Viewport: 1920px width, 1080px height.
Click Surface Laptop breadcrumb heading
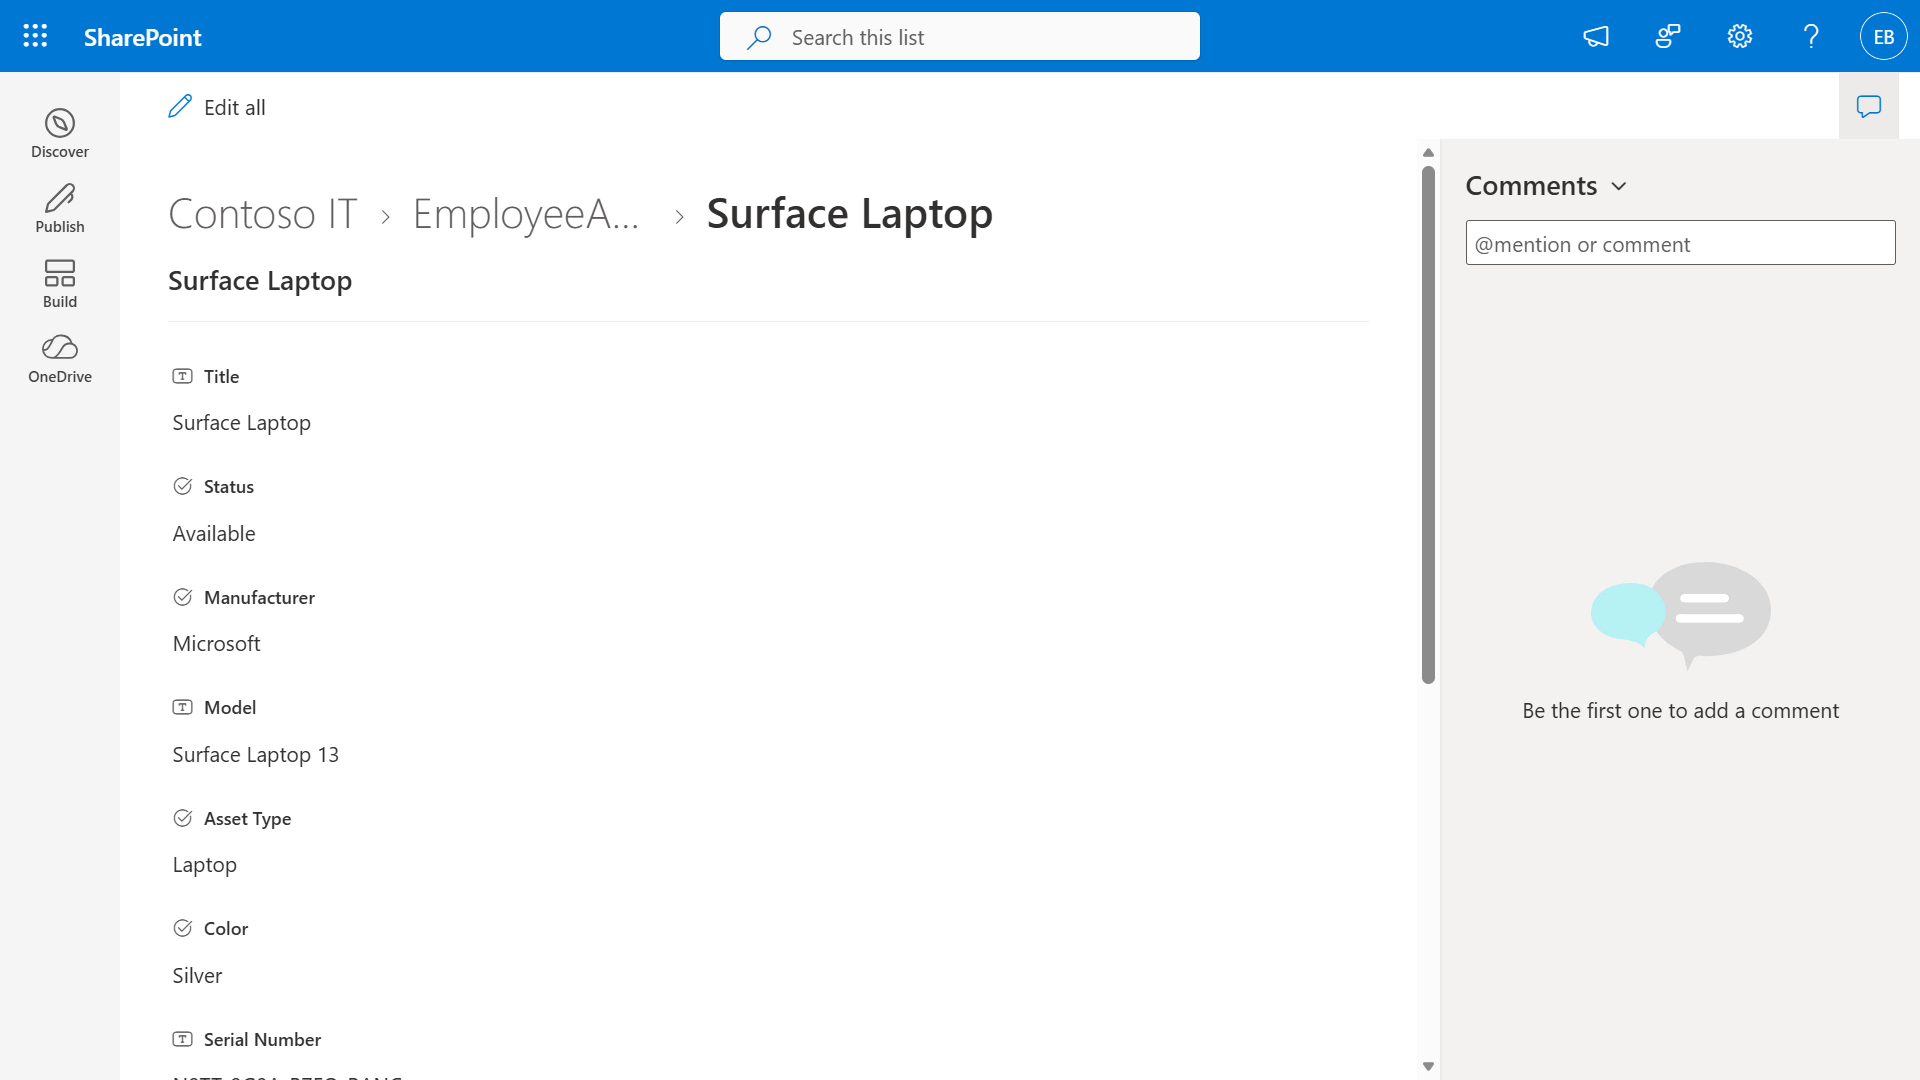click(x=850, y=214)
